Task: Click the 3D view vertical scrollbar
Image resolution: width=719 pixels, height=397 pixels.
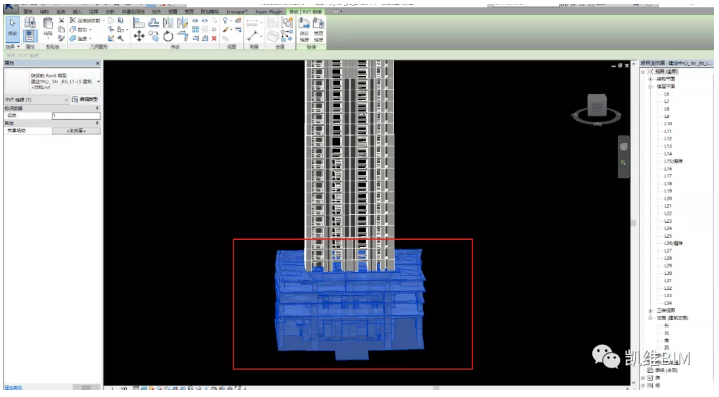Action: coord(634,223)
